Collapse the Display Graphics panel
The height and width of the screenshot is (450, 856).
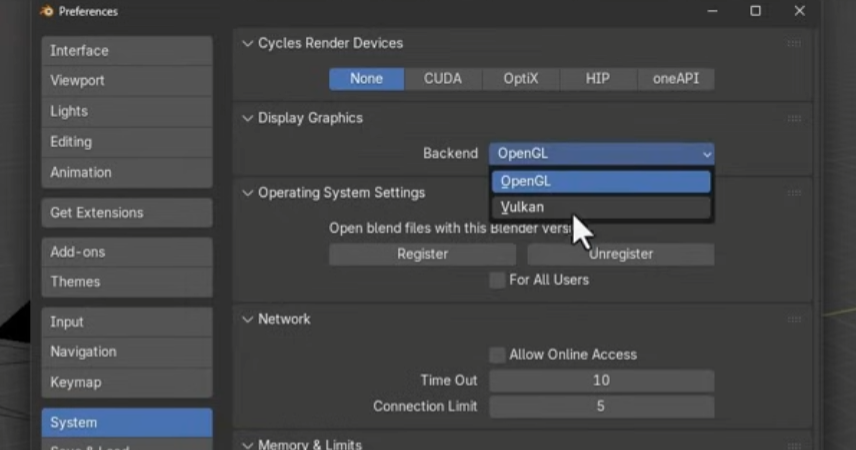click(x=248, y=118)
